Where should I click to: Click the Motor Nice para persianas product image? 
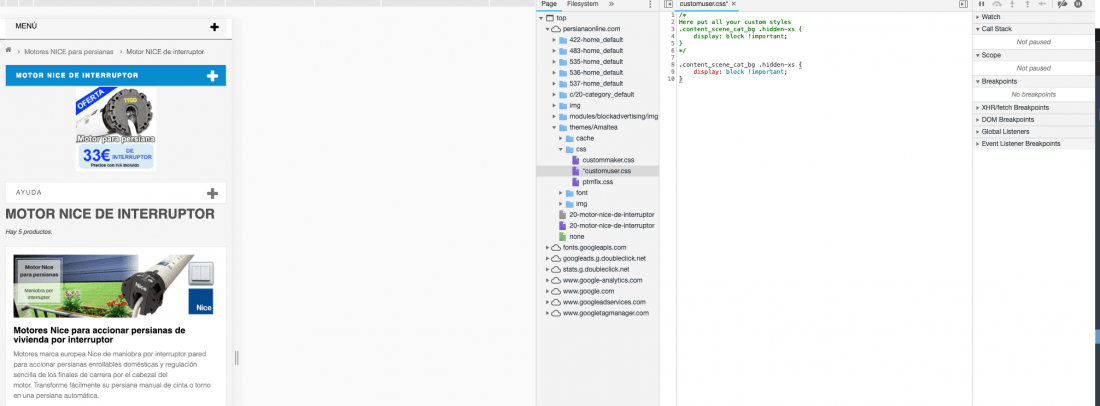[x=114, y=285]
